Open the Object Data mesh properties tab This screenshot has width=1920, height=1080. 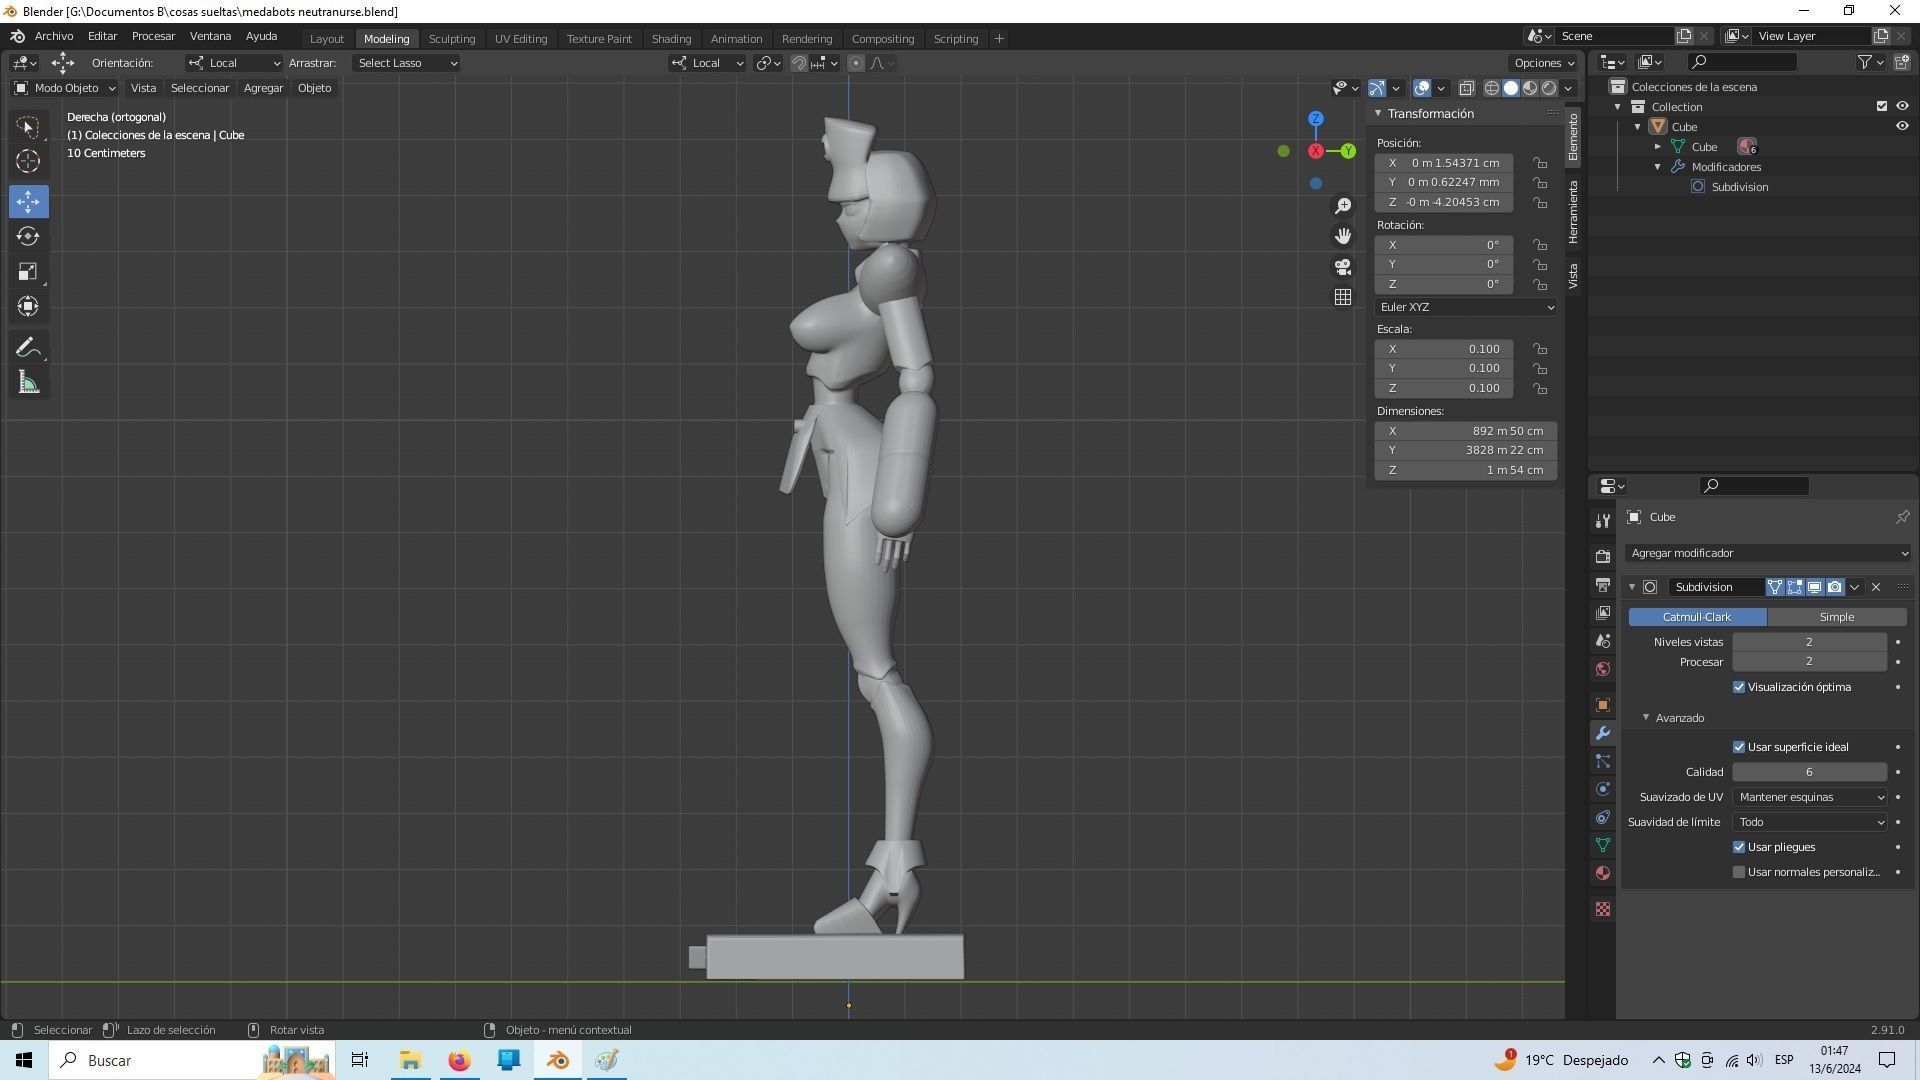pyautogui.click(x=1603, y=845)
